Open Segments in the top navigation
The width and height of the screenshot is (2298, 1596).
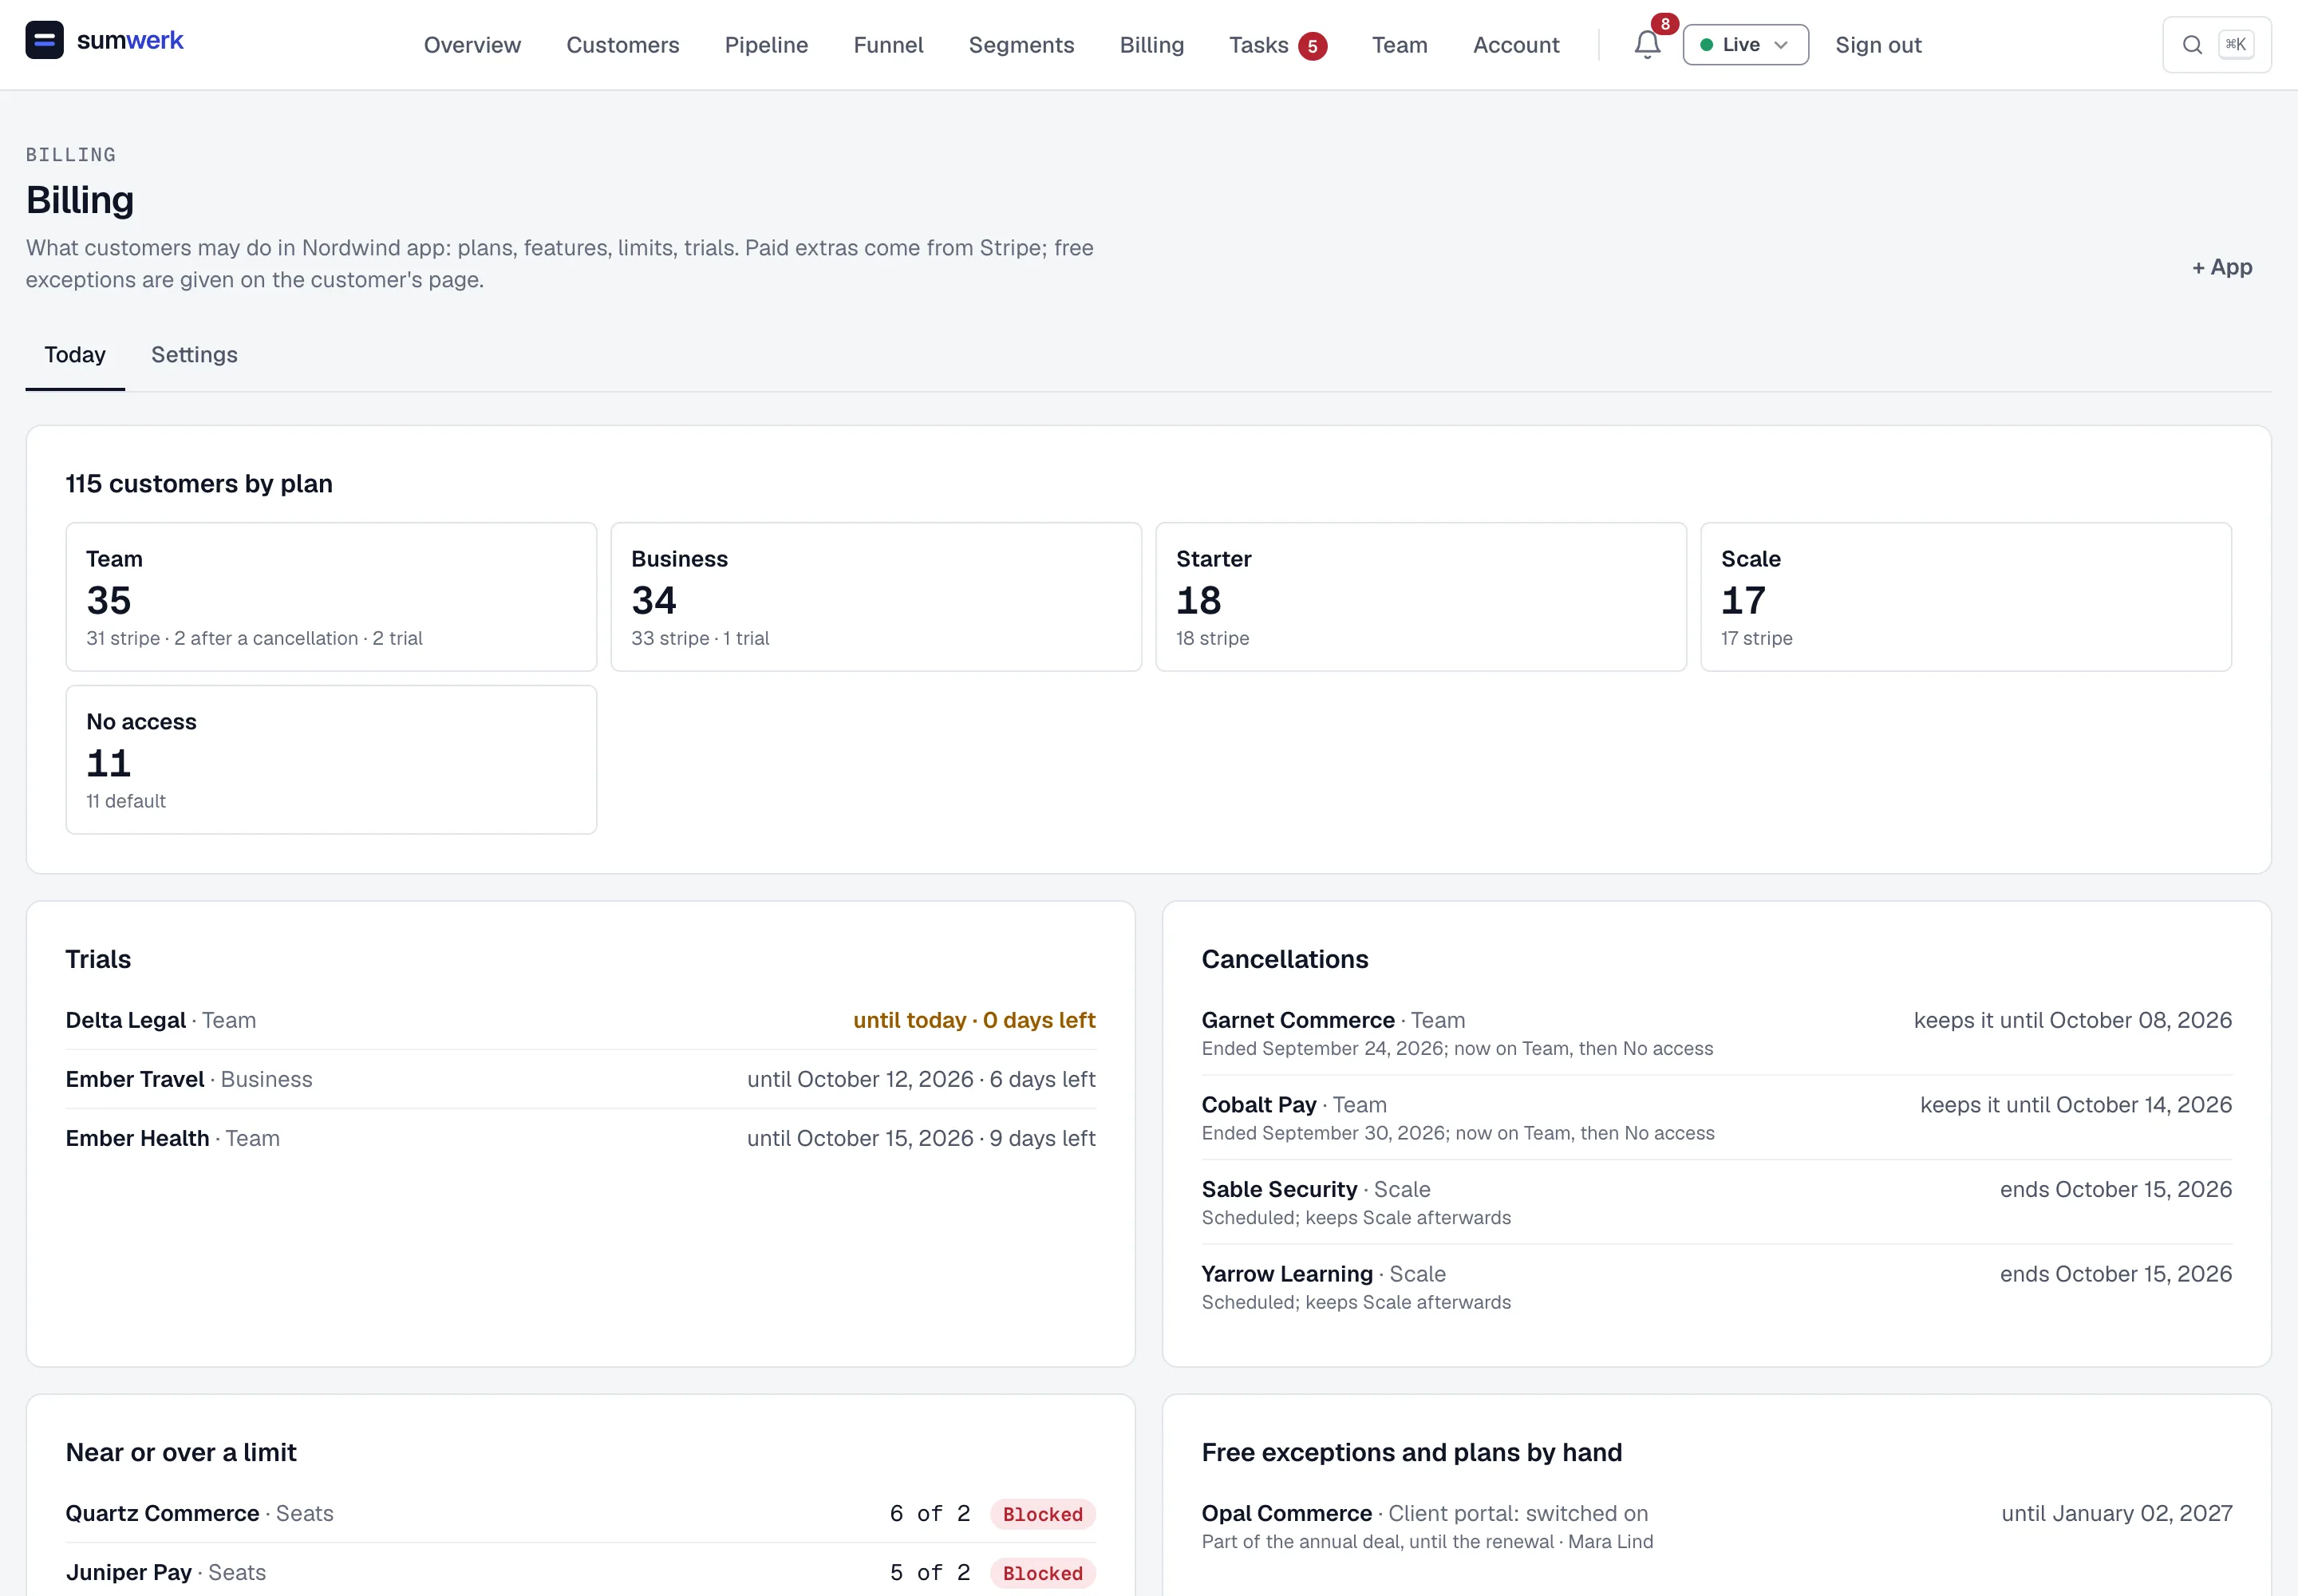point(1021,45)
